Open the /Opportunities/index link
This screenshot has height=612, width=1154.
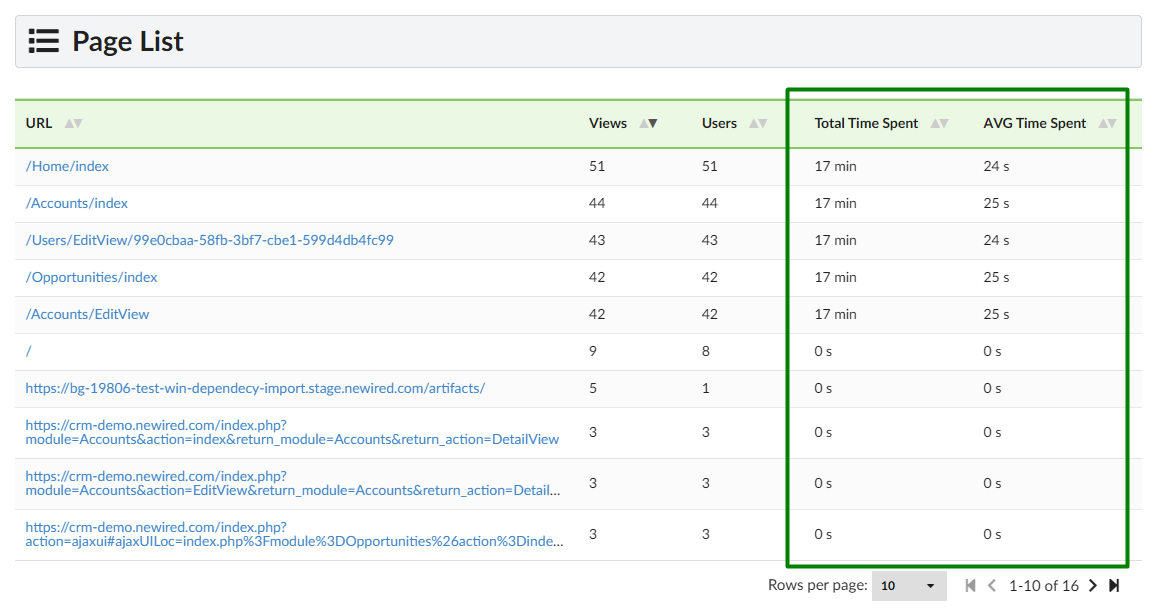(91, 277)
